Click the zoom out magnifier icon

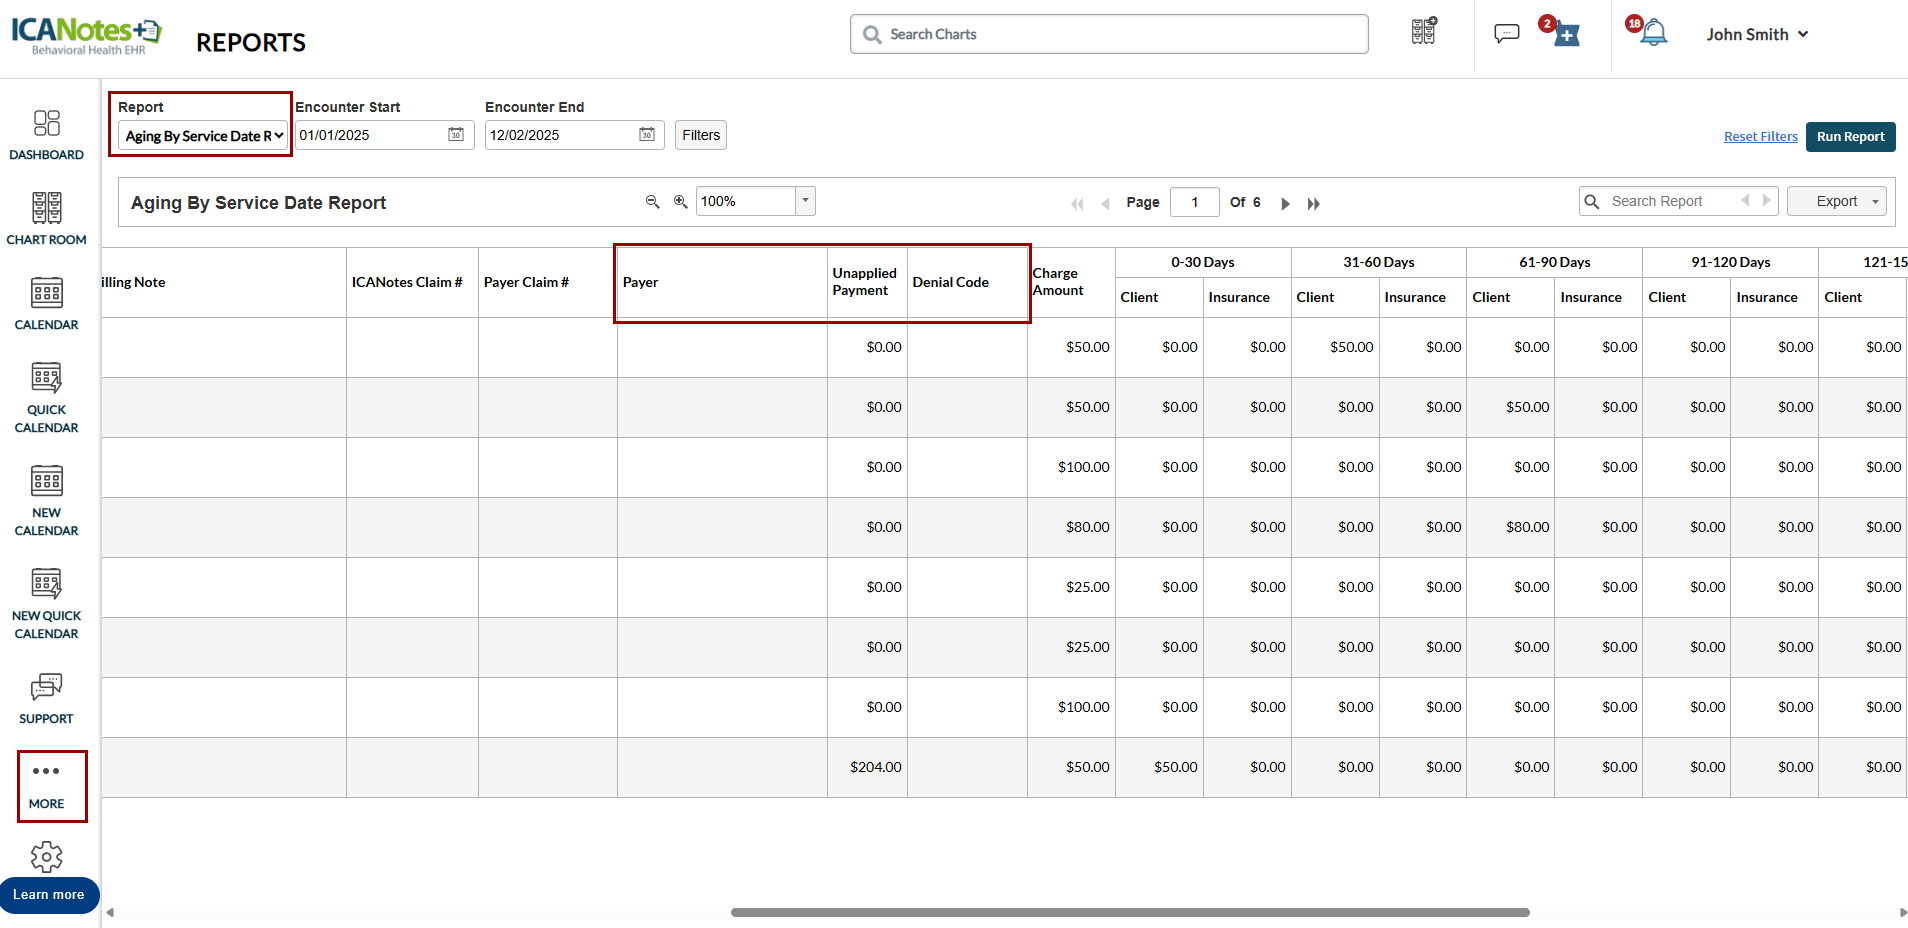coord(653,202)
